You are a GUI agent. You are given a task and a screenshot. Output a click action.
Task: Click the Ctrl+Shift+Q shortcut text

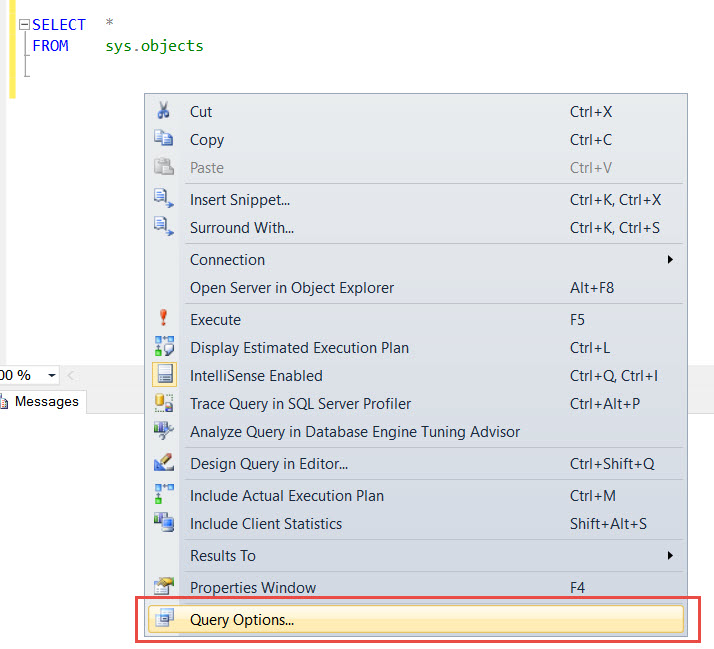(612, 464)
